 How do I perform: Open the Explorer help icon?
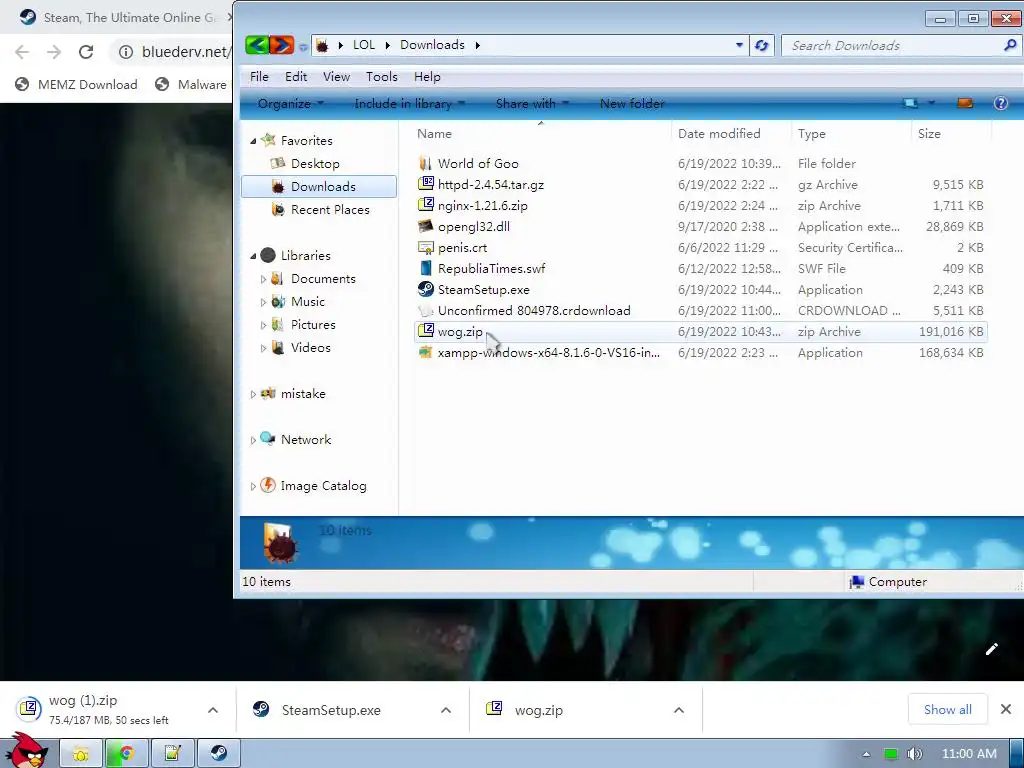1000,103
